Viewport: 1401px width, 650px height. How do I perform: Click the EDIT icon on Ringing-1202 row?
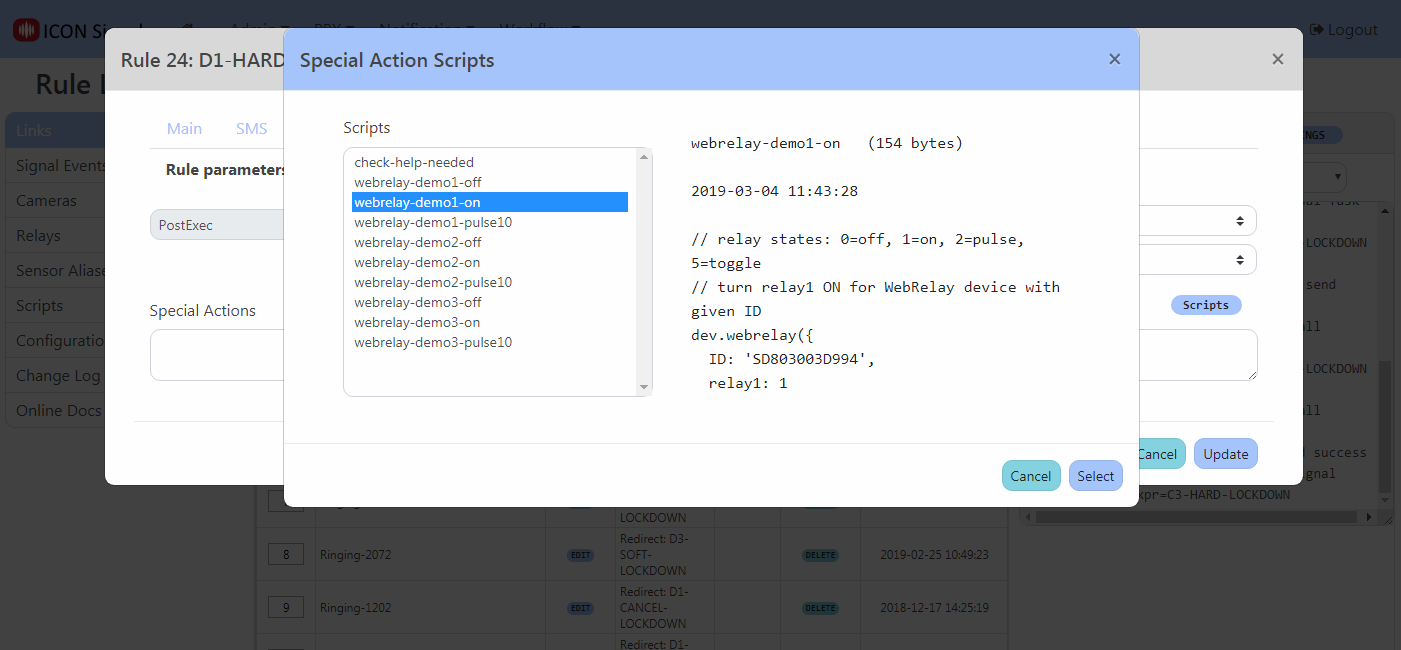coord(579,608)
